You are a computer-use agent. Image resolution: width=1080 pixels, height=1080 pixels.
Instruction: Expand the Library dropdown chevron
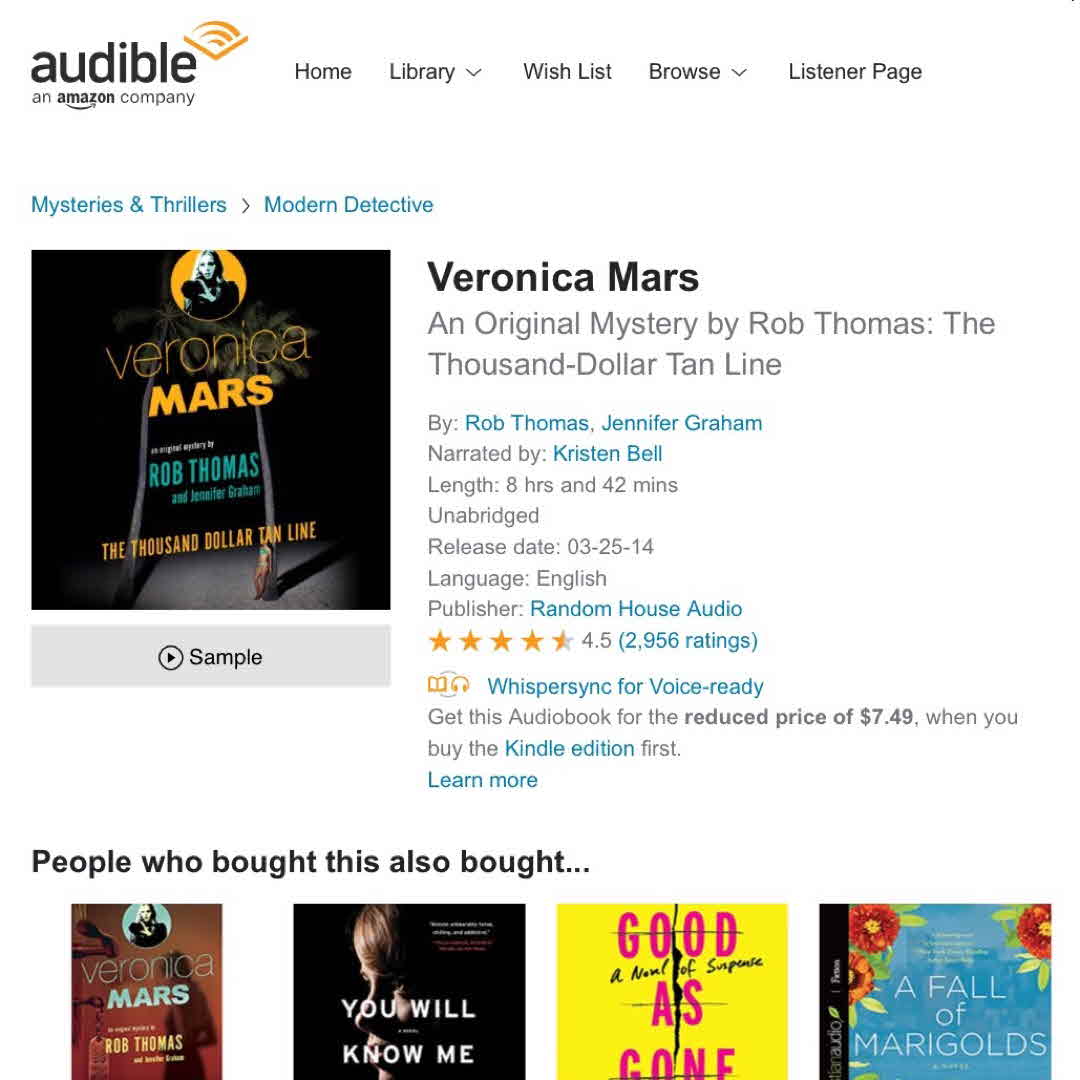pos(474,72)
